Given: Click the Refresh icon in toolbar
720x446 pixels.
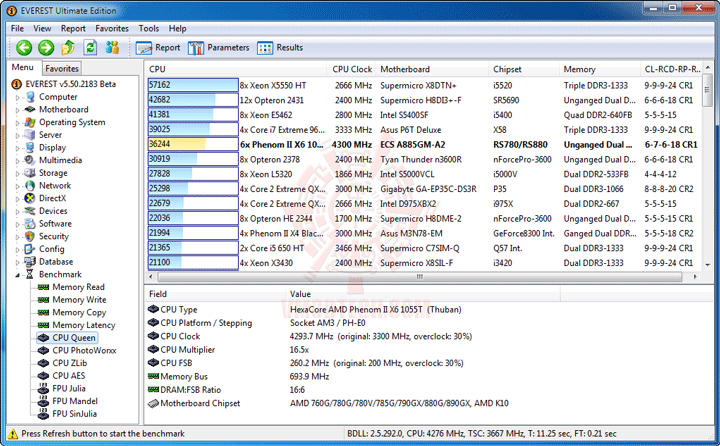Looking at the screenshot, I should click(90, 47).
